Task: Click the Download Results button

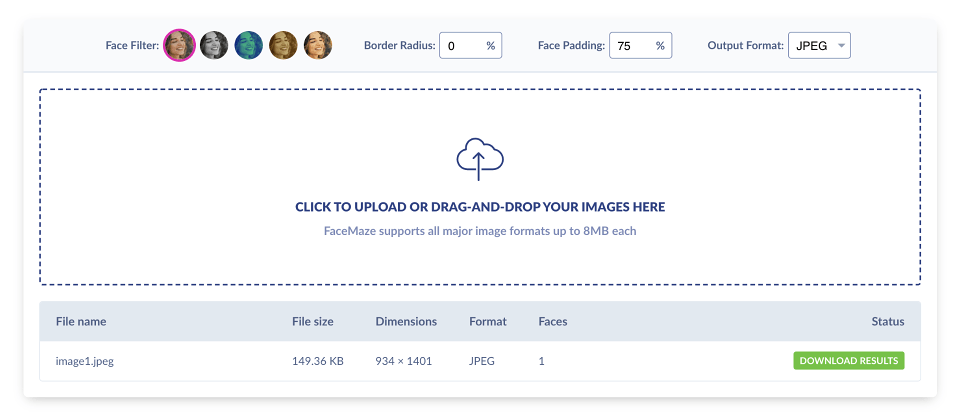Action: (849, 361)
